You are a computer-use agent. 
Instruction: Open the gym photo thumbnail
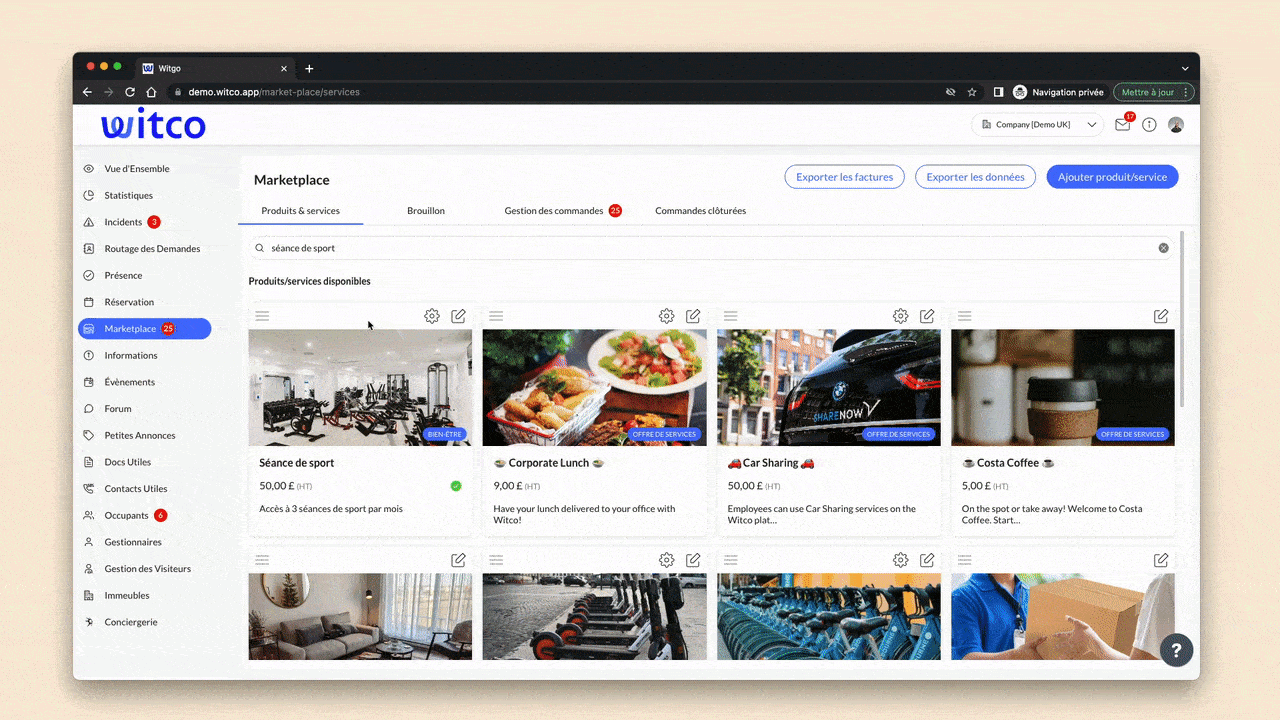360,388
